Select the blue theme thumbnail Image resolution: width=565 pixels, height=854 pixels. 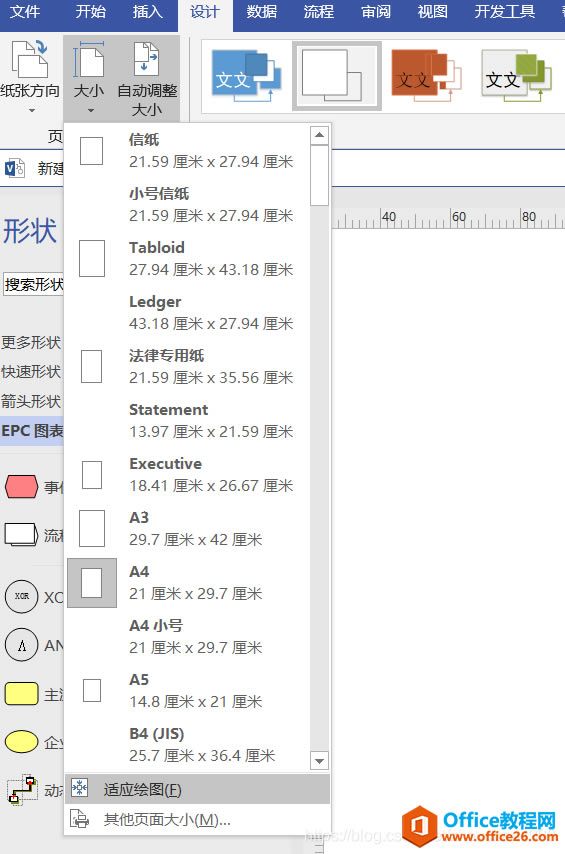click(x=247, y=76)
